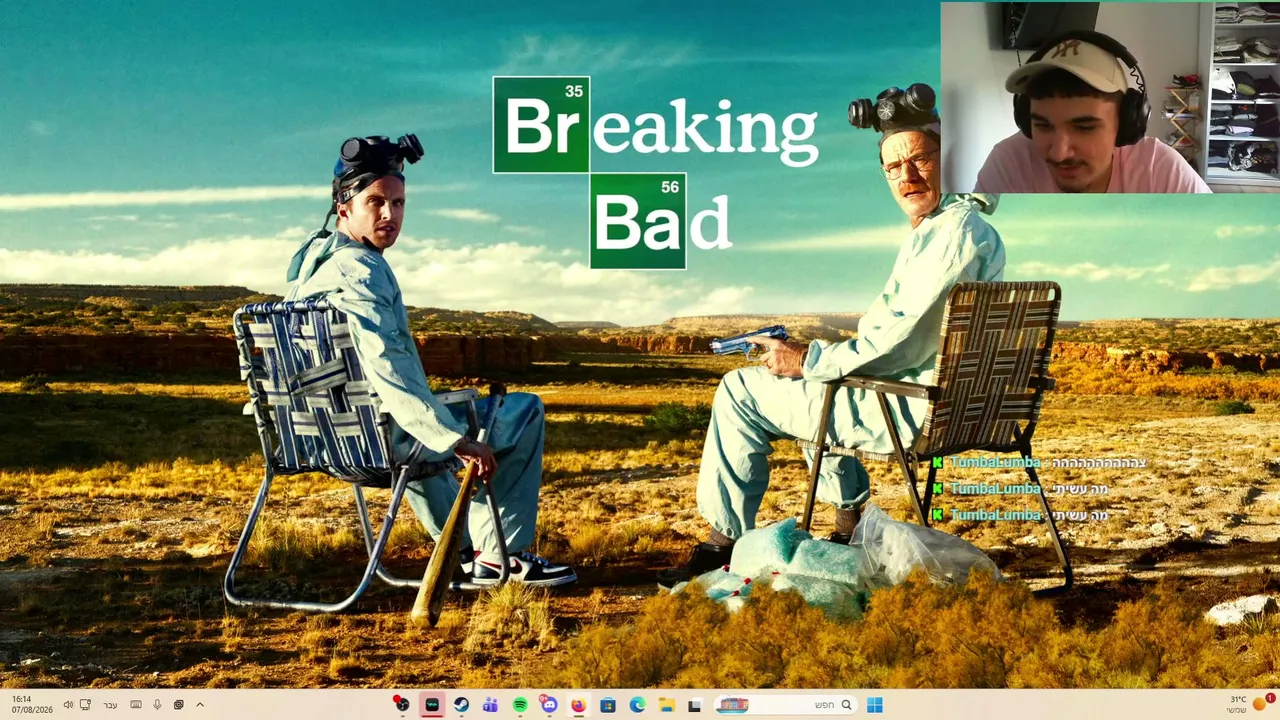1280x720 pixels.
Task: Switch to the red-underlined waveform app in taskbar
Action: click(432, 705)
